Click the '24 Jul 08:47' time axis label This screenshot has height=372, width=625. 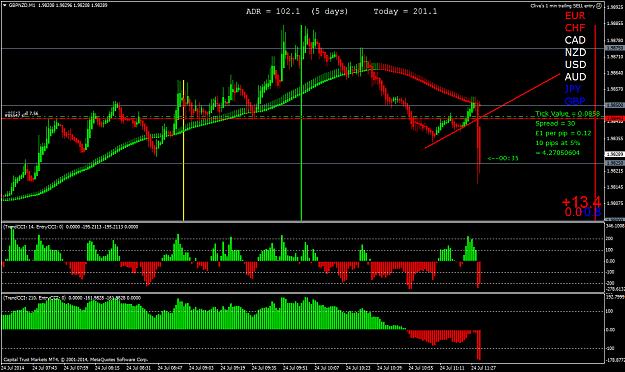[170, 368]
